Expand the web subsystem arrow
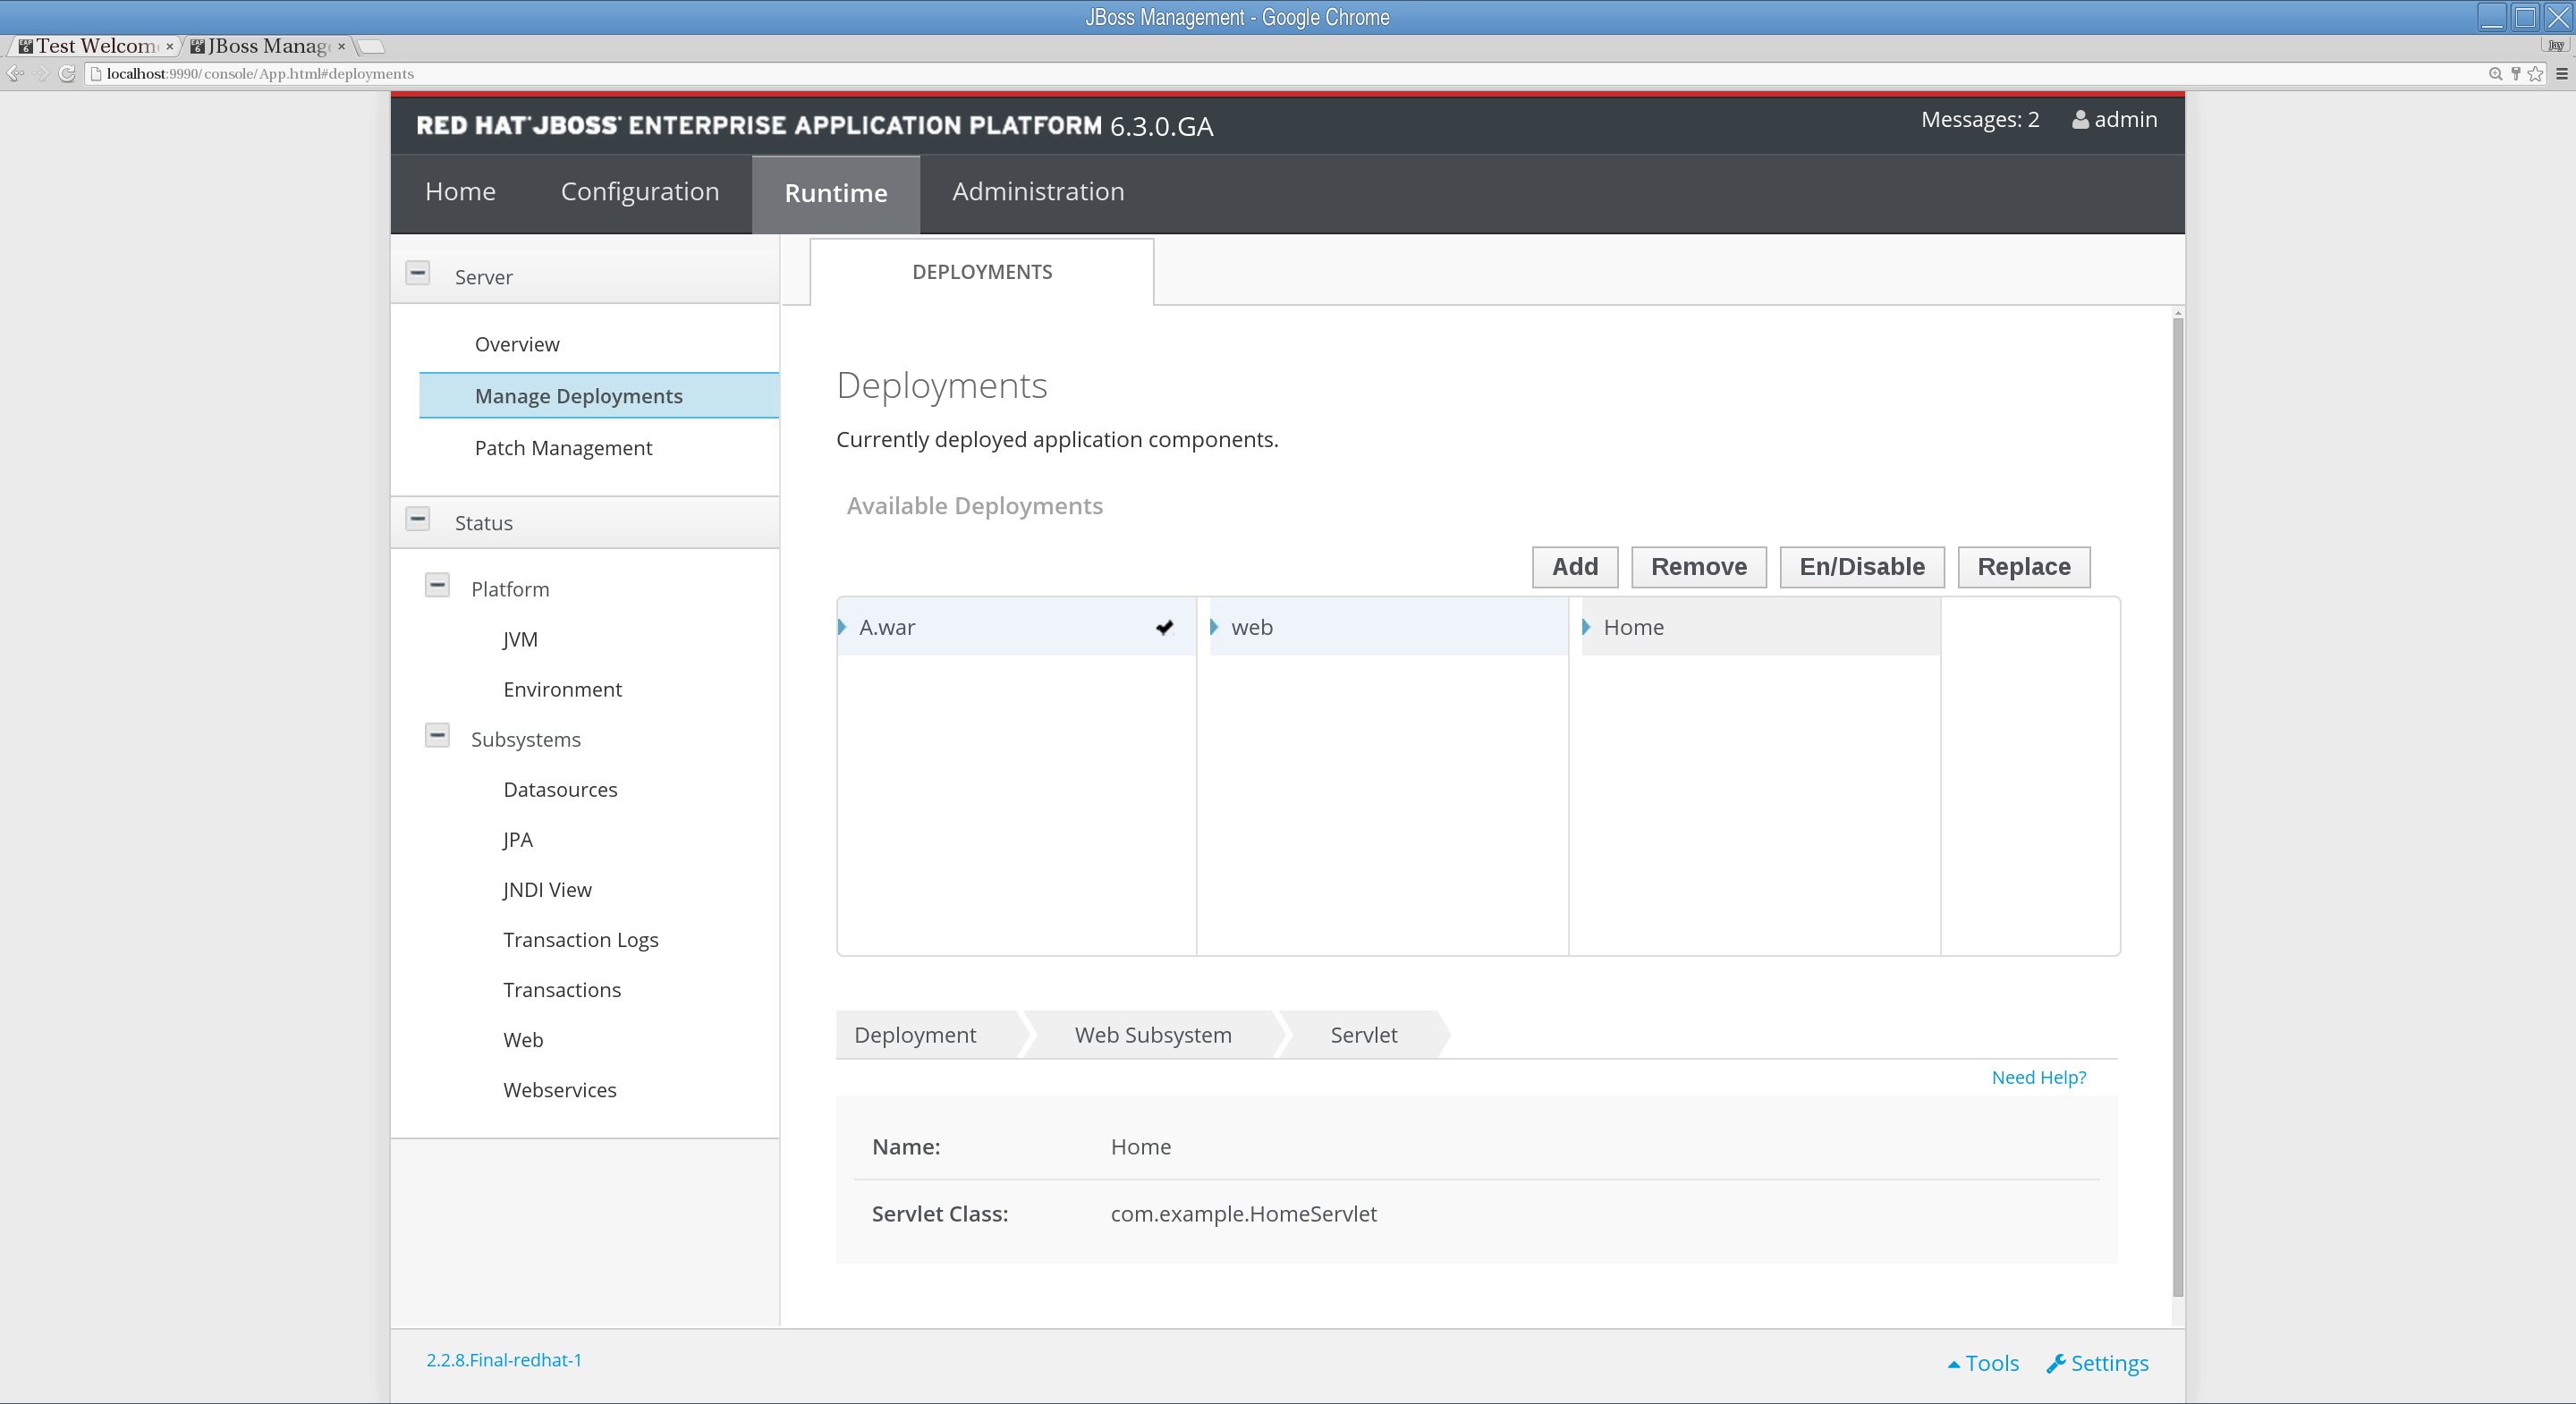 point(1214,627)
